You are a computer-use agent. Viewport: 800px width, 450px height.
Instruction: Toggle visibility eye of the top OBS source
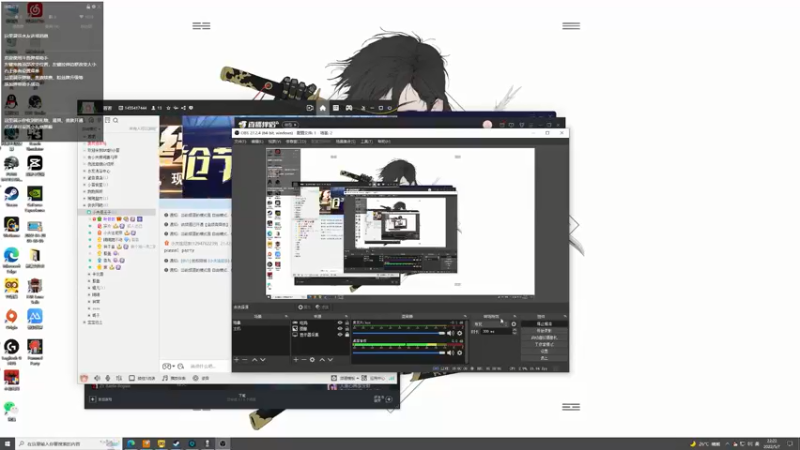point(340,322)
